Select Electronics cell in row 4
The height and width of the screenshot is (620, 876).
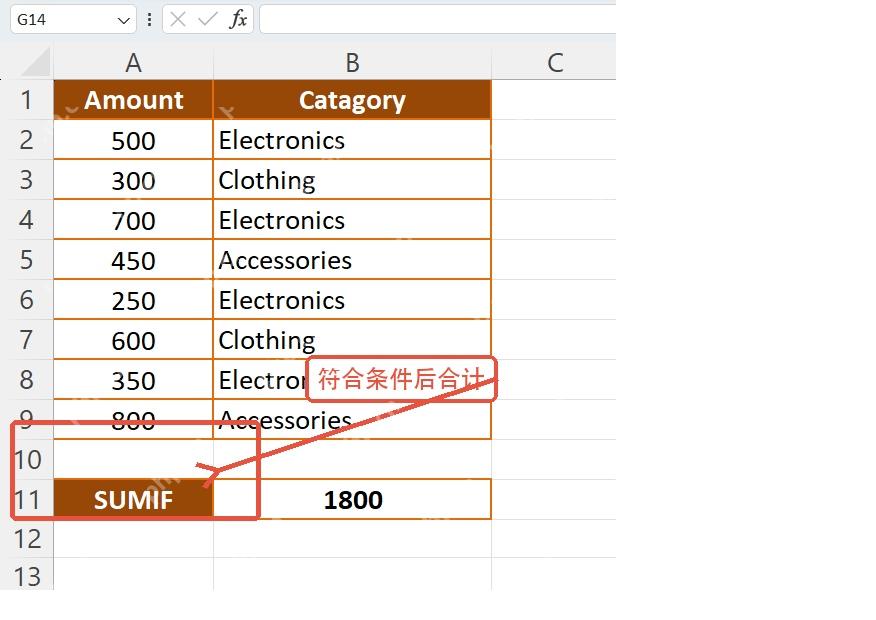click(x=352, y=220)
